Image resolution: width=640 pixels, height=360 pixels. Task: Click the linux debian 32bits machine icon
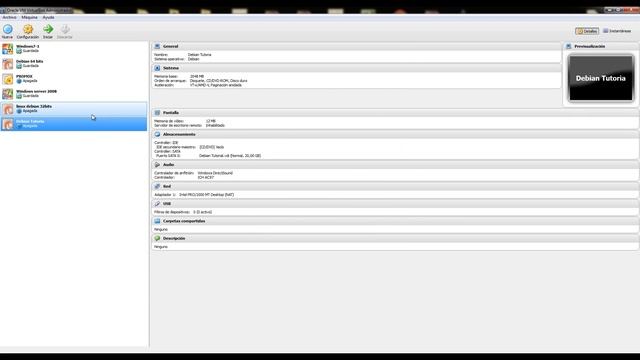coord(7,109)
